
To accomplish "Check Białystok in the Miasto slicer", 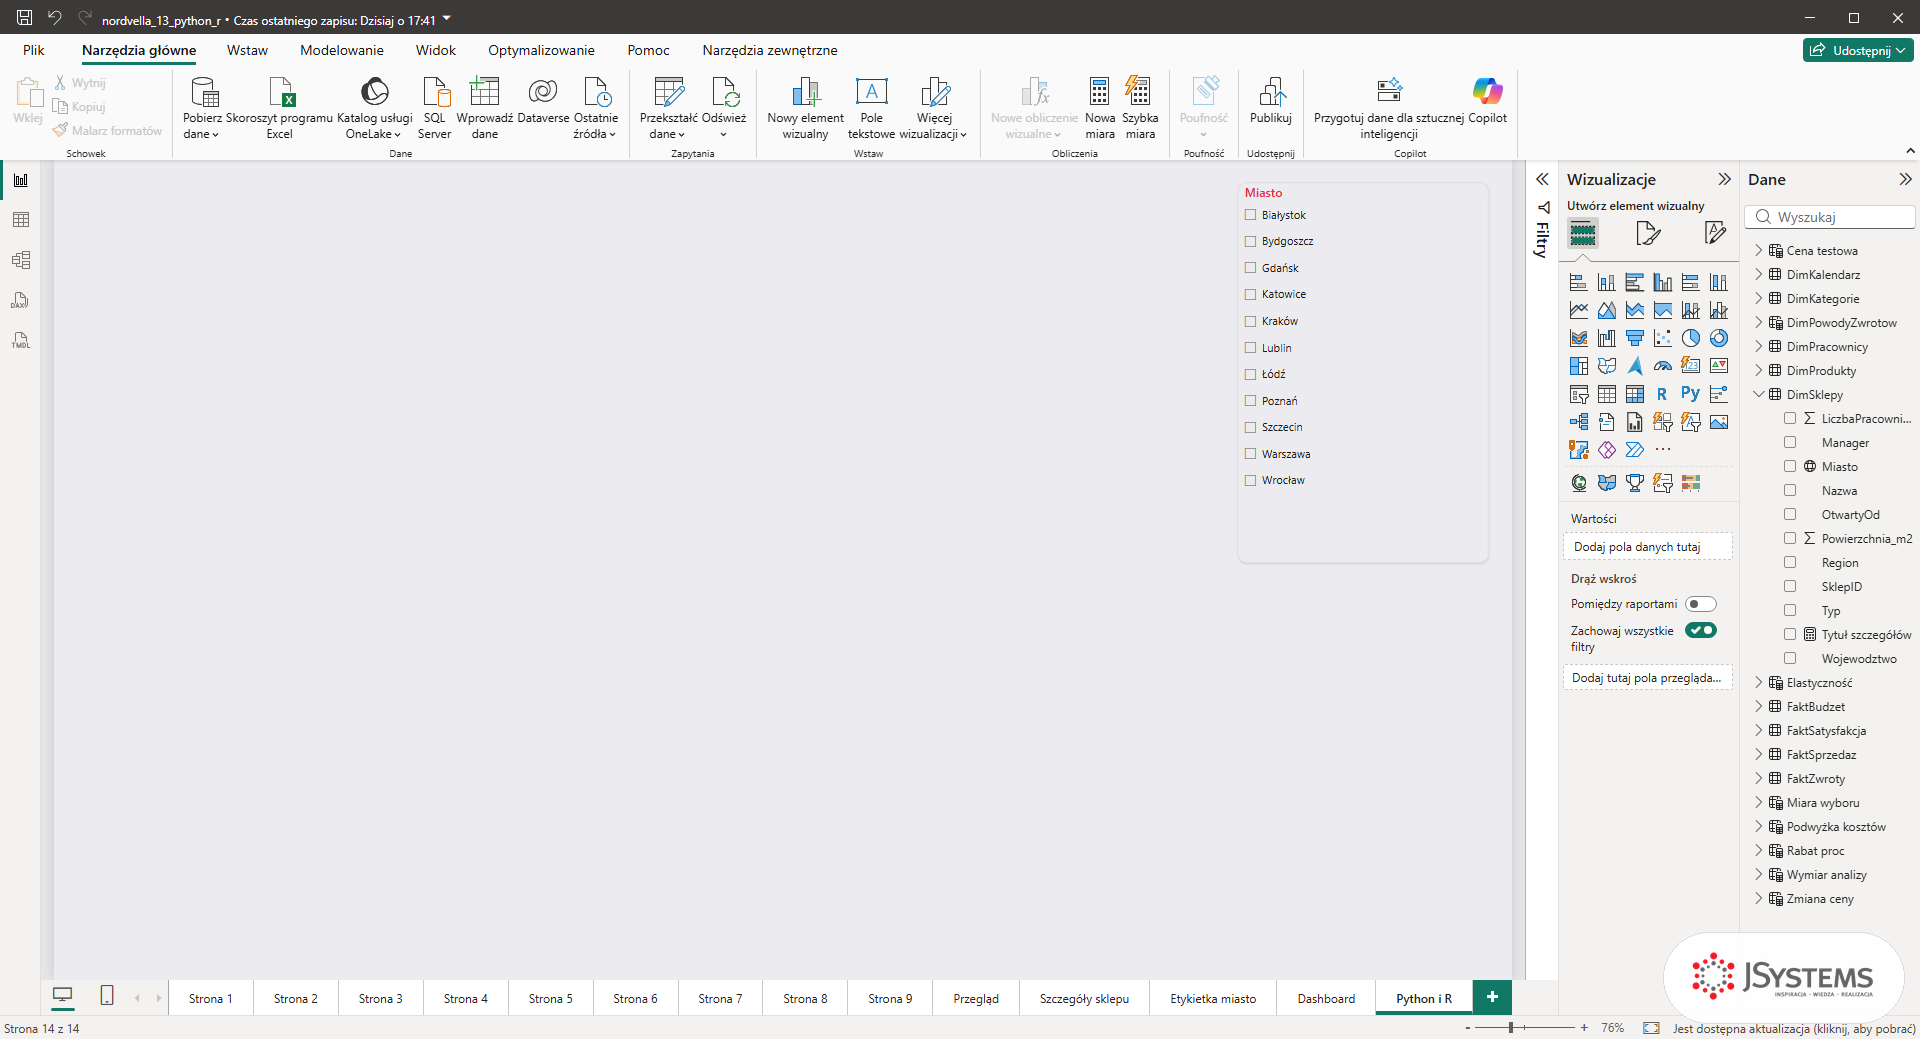I will 1250,215.
